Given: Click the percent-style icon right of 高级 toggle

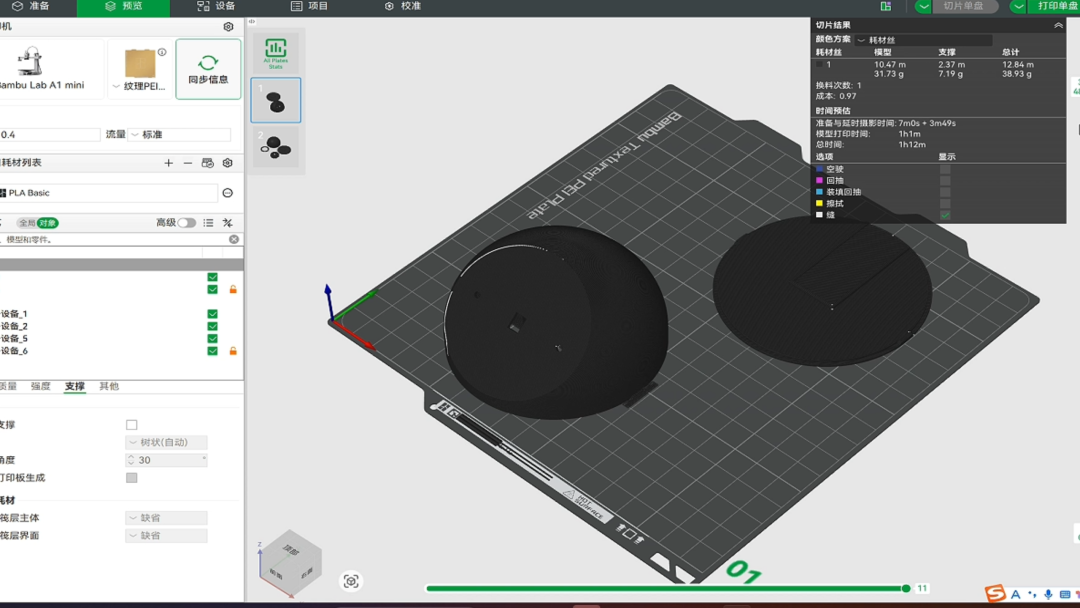Looking at the screenshot, I should pyautogui.click(x=227, y=222).
